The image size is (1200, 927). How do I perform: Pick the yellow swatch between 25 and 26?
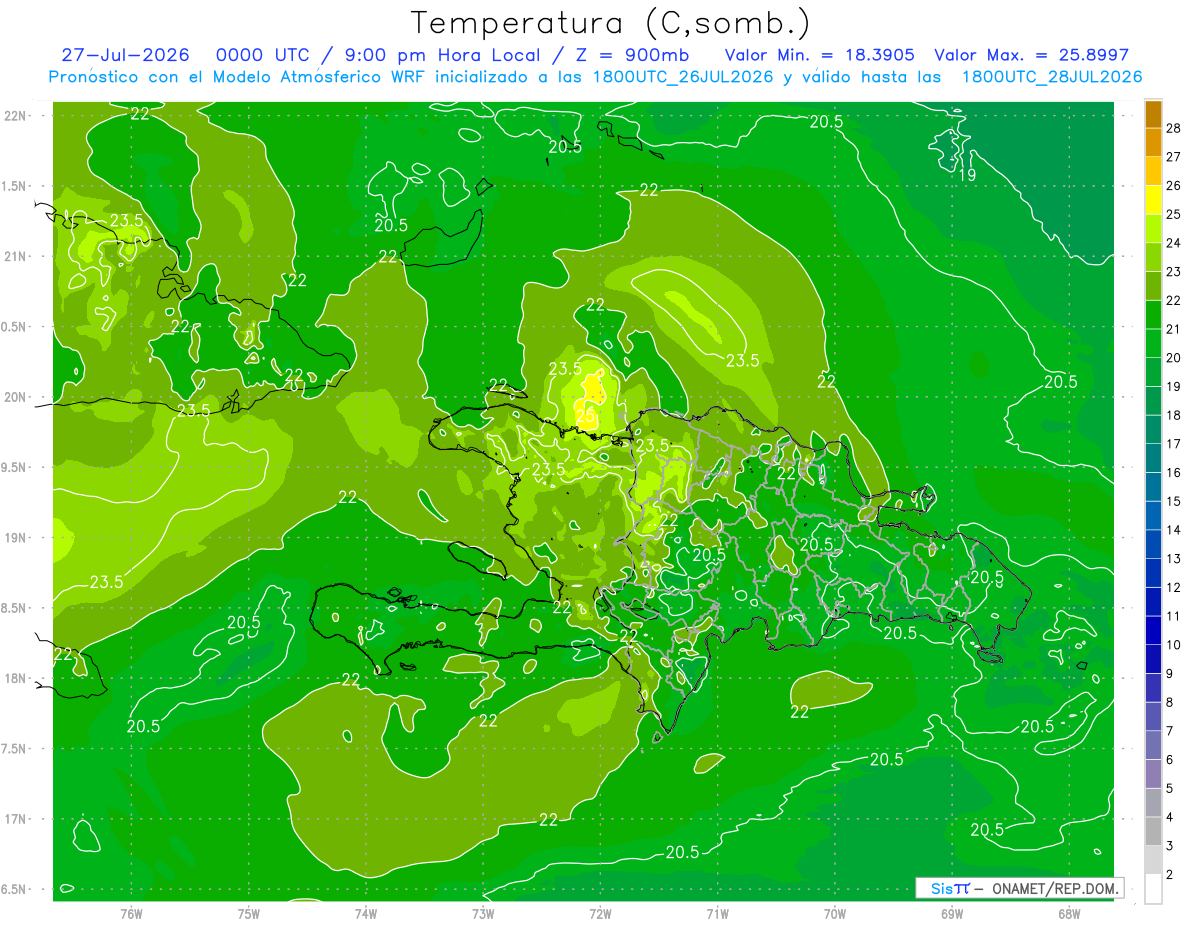click(x=1153, y=200)
